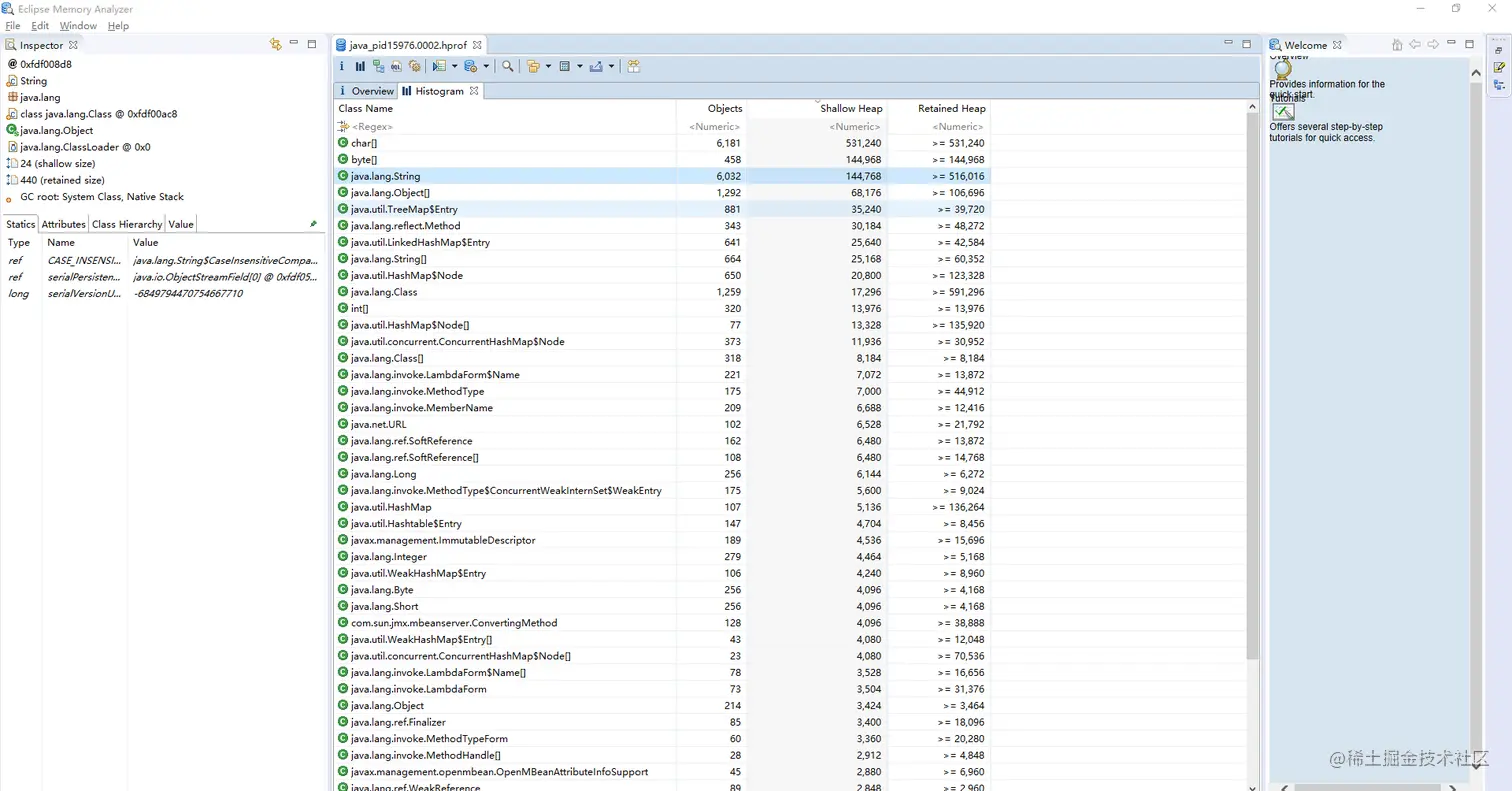
Task: Click the compare to another heap dump icon
Action: (634, 66)
